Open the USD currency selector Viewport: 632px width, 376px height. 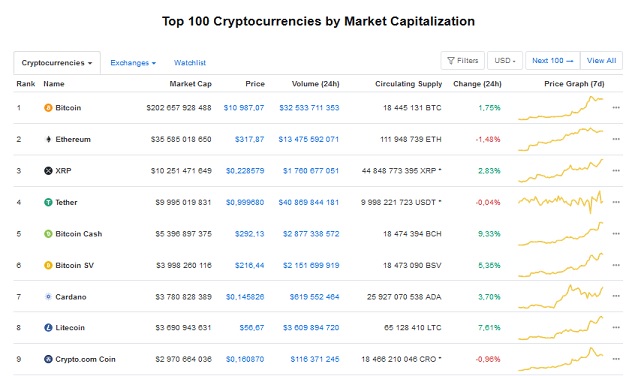505,60
